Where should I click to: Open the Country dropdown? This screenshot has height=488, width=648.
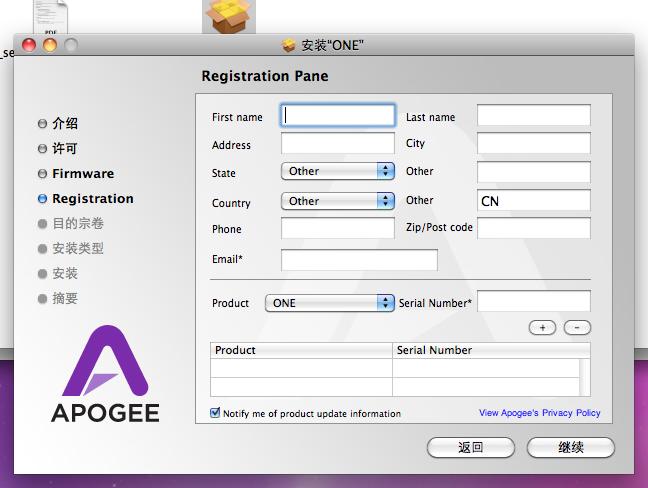(338, 201)
